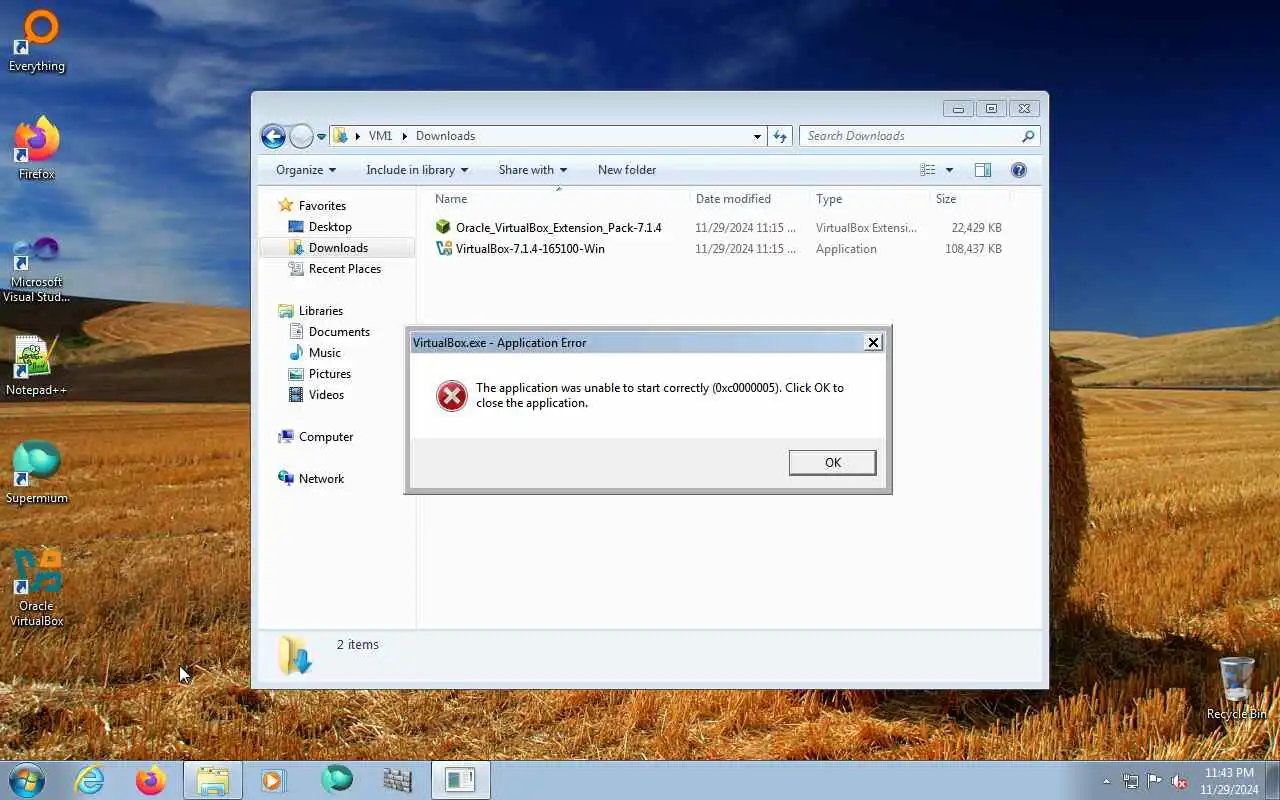Click the magnifier icon in search box
The image size is (1280, 800).
[x=1028, y=136]
